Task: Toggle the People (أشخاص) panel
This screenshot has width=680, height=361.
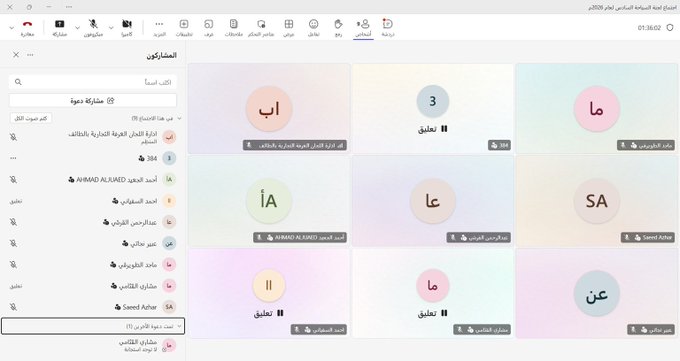Action: 363,27
